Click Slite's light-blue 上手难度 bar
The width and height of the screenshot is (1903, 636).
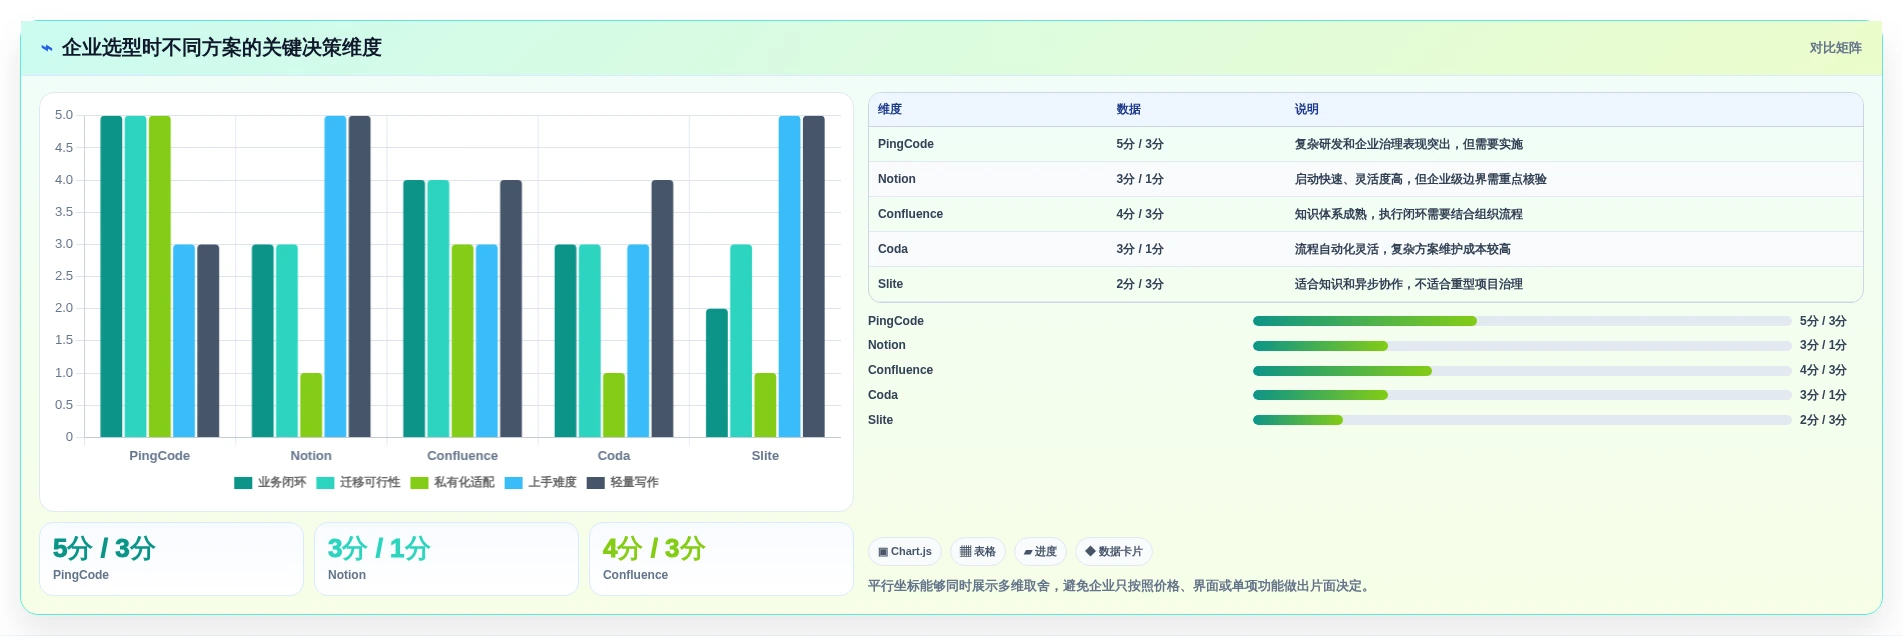pyautogui.click(x=790, y=276)
